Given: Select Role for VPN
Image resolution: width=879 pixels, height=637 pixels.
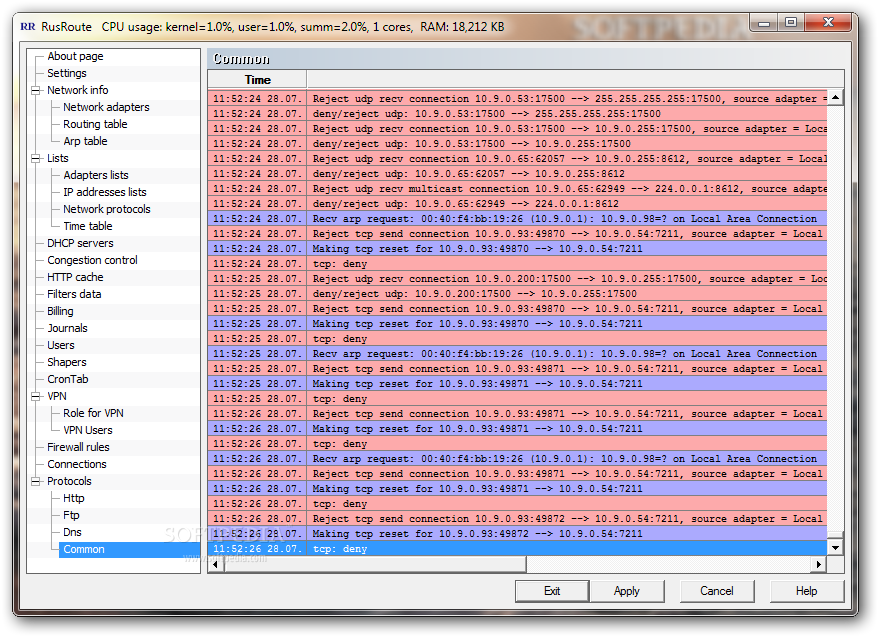Looking at the screenshot, I should click(93, 413).
